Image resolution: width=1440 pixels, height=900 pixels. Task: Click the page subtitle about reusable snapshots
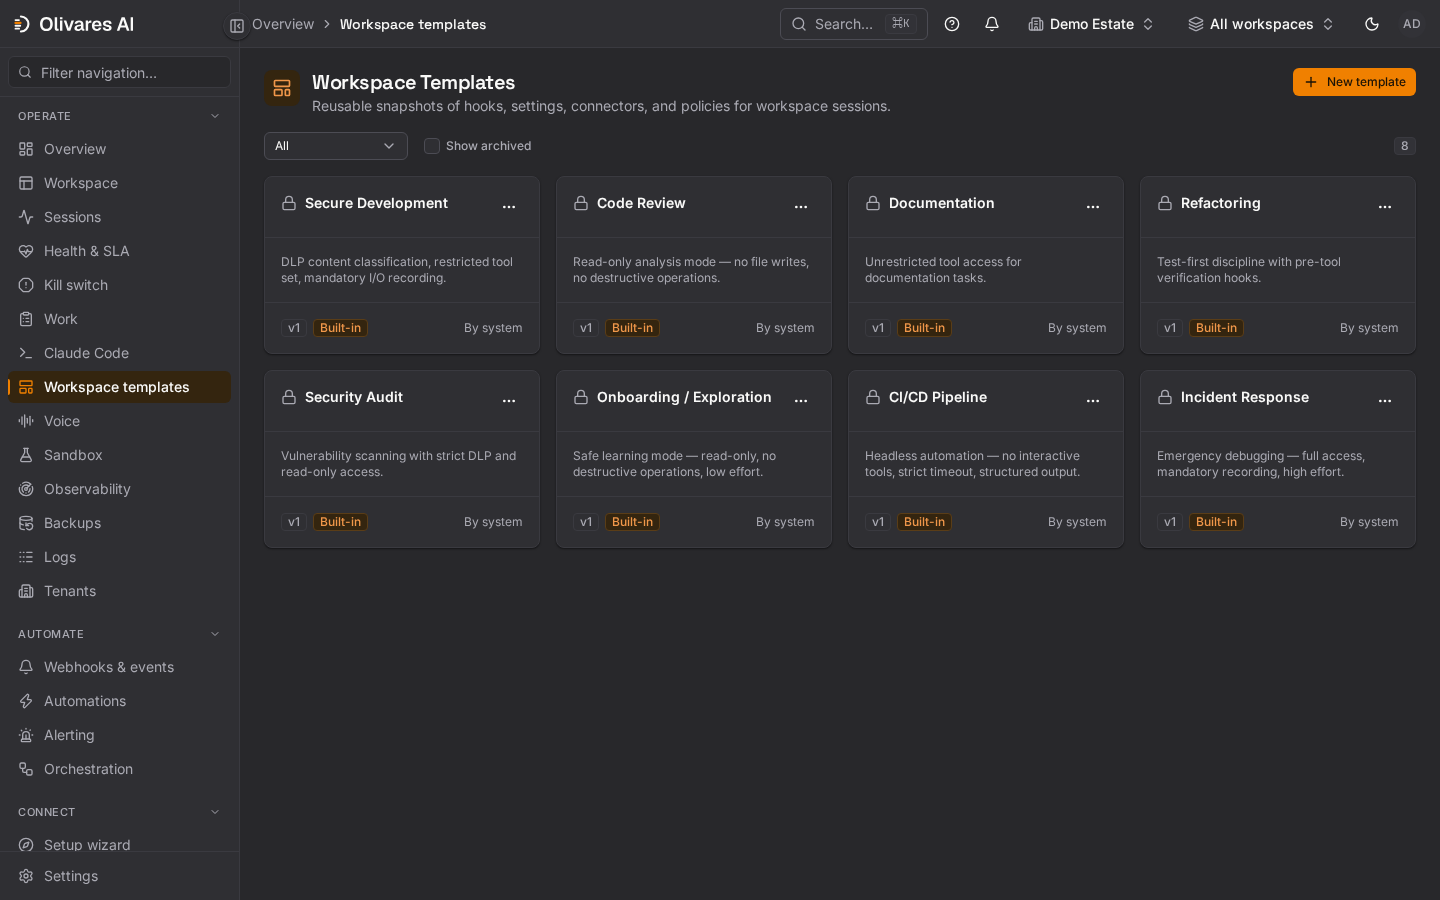601,106
